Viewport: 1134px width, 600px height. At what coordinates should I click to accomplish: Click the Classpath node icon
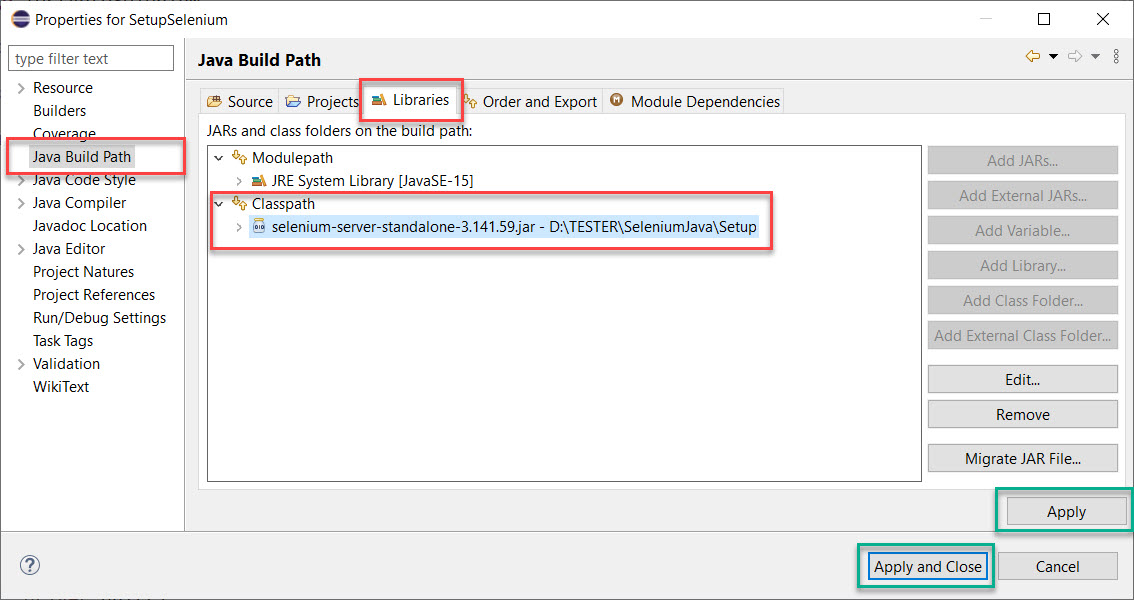(239, 204)
